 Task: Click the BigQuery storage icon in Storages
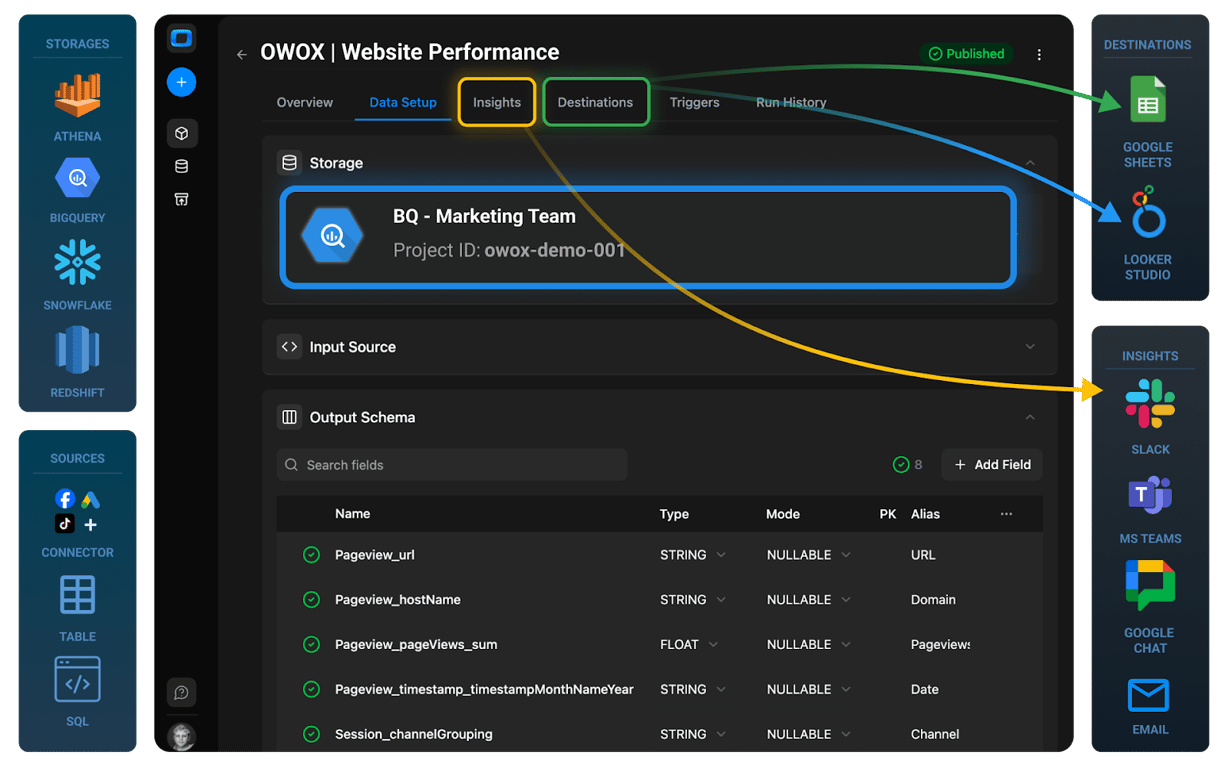click(x=77, y=179)
